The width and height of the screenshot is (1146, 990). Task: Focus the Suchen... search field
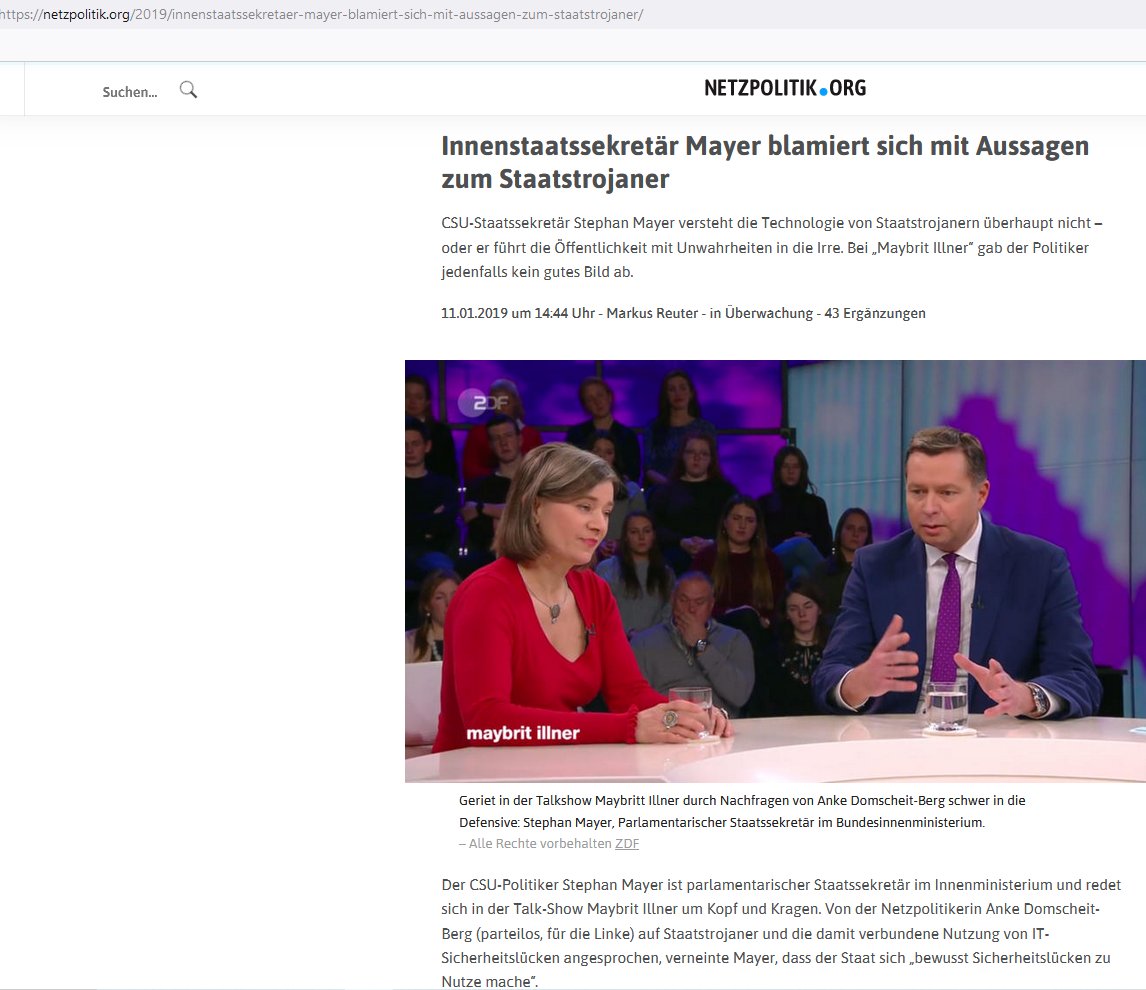[130, 92]
